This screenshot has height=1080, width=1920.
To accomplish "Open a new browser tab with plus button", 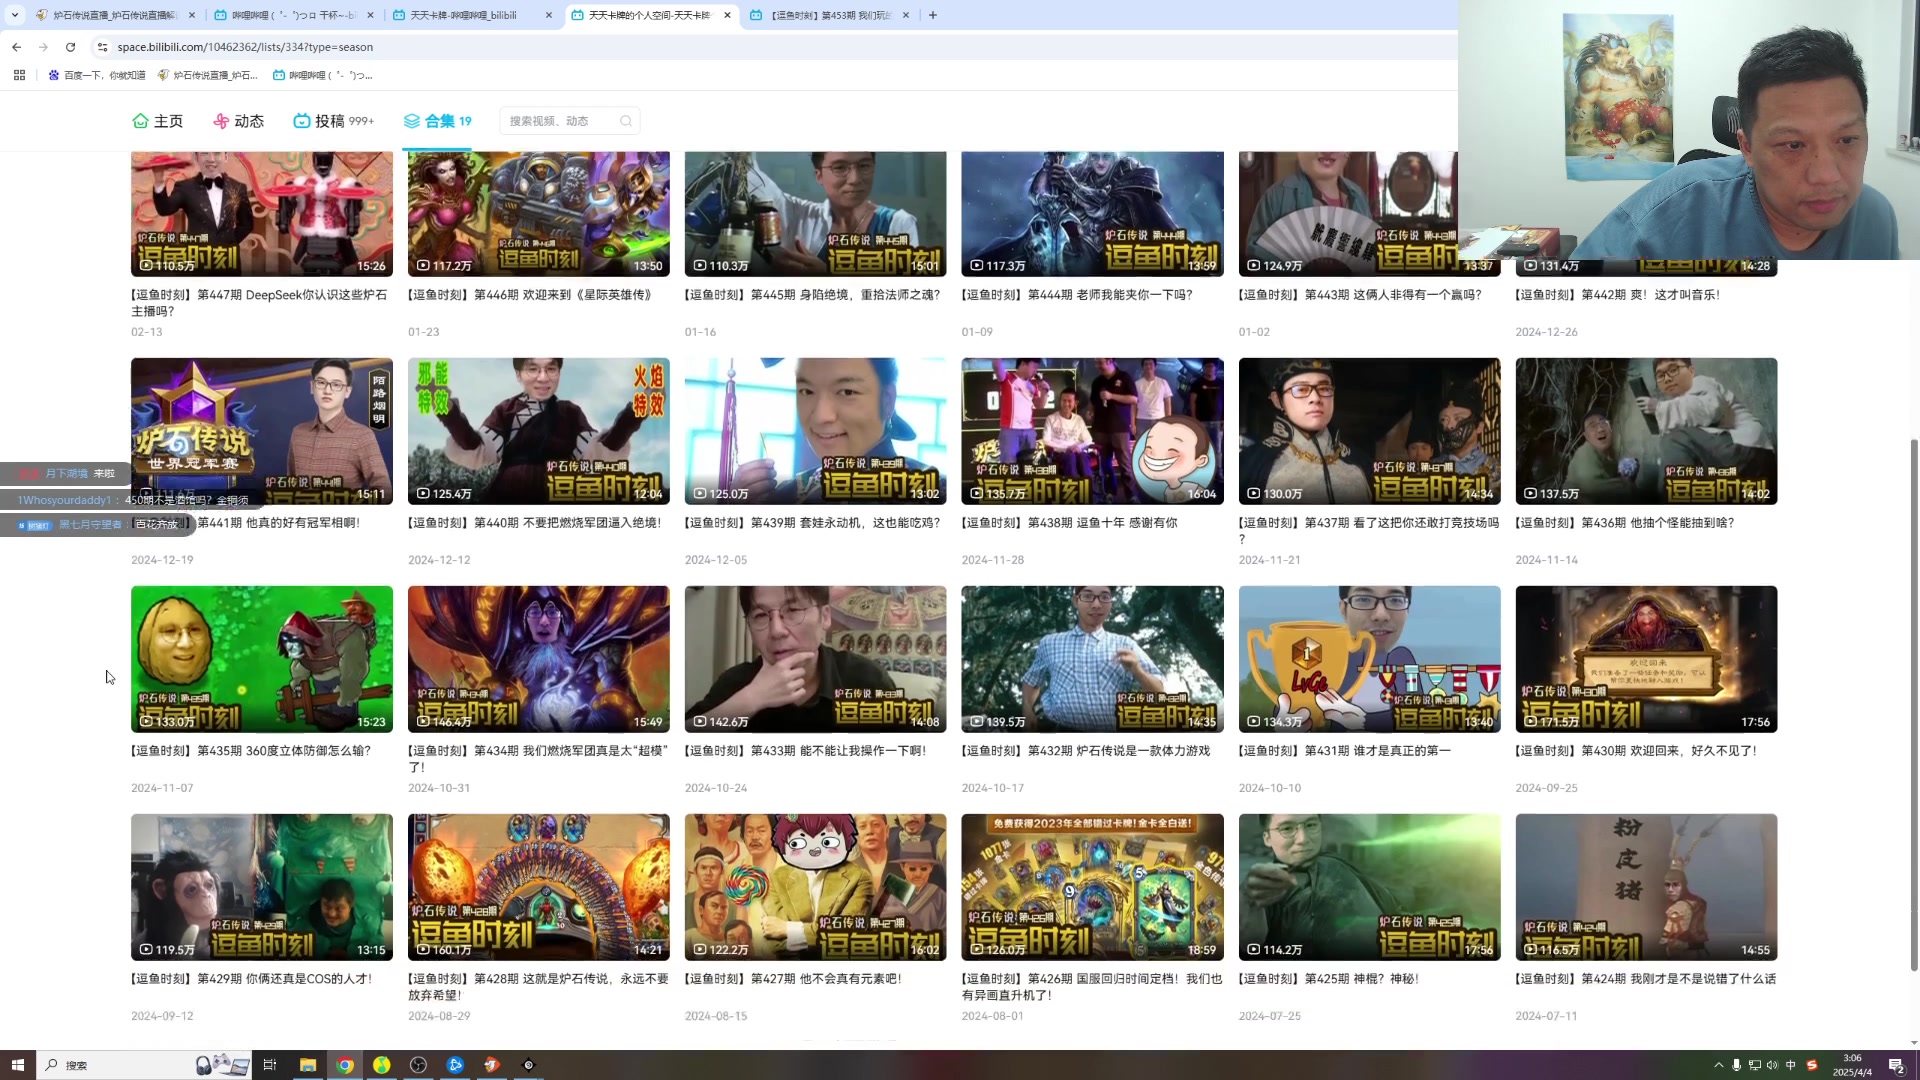I will click(x=933, y=15).
